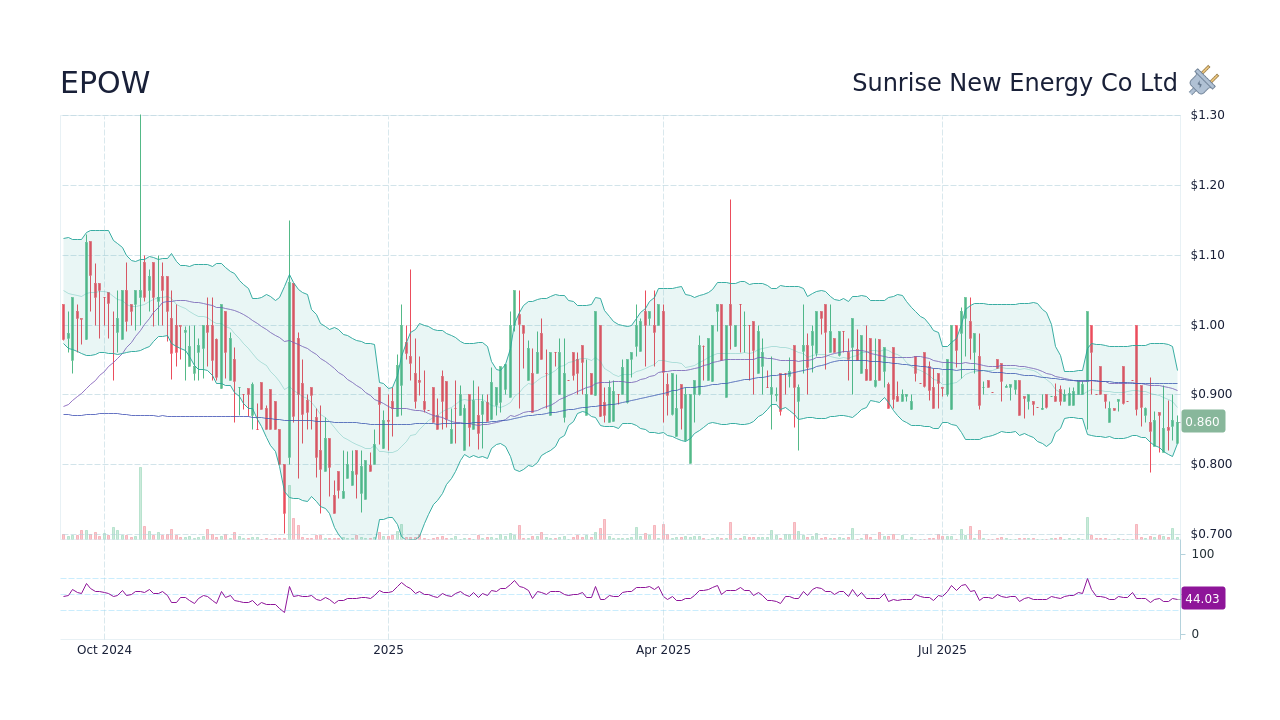Expand the Apr 2025 axis label
The image size is (1280, 720).
pyautogui.click(x=664, y=650)
